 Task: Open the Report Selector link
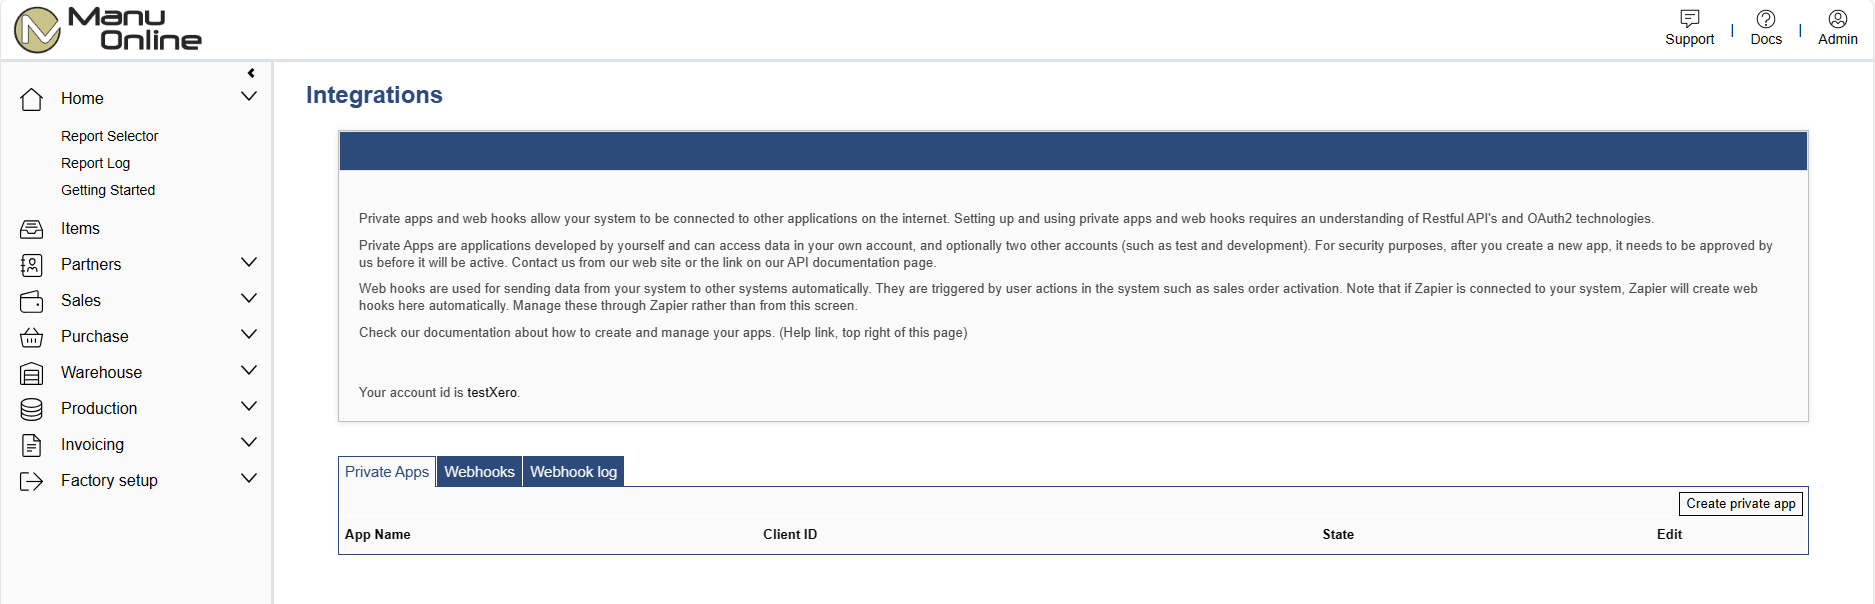pos(110,136)
